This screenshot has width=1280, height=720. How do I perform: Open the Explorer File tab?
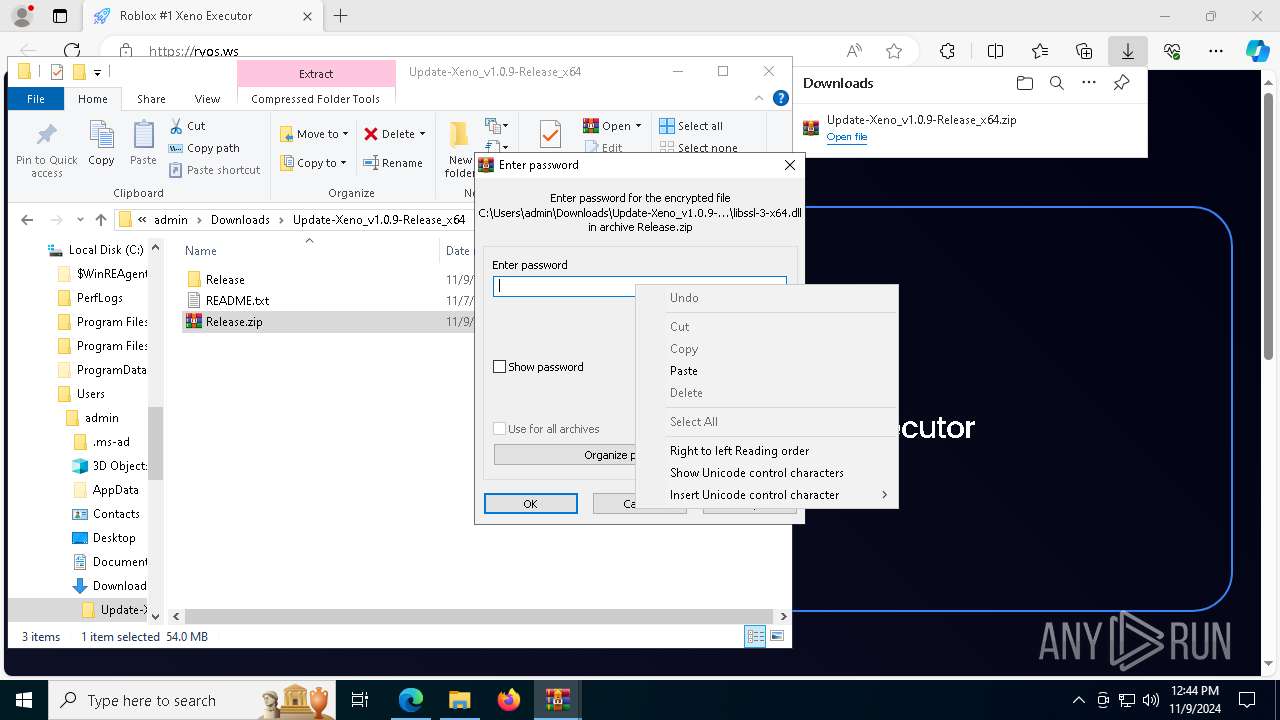pos(35,99)
